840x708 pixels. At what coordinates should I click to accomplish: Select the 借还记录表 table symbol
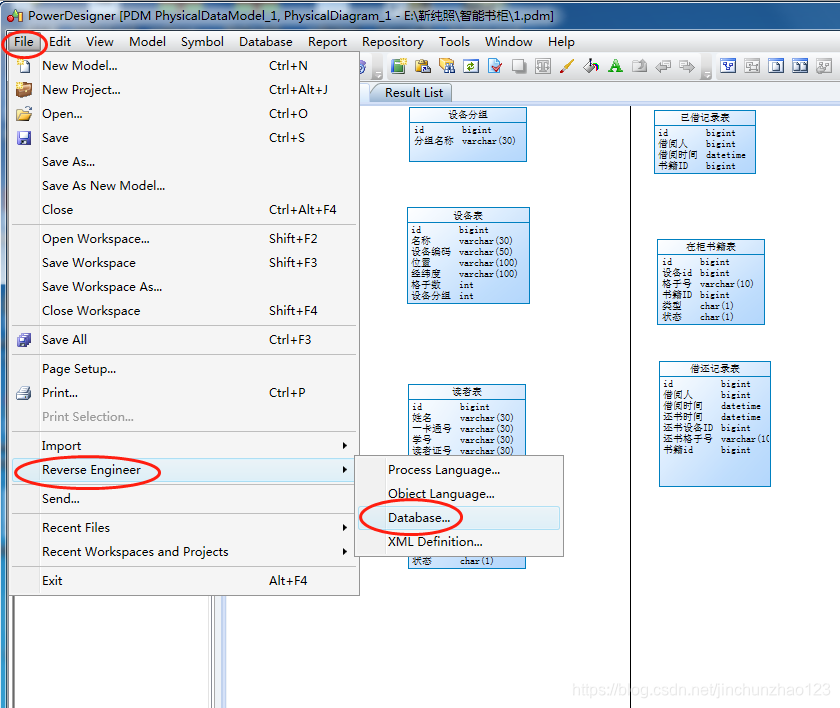point(715,424)
